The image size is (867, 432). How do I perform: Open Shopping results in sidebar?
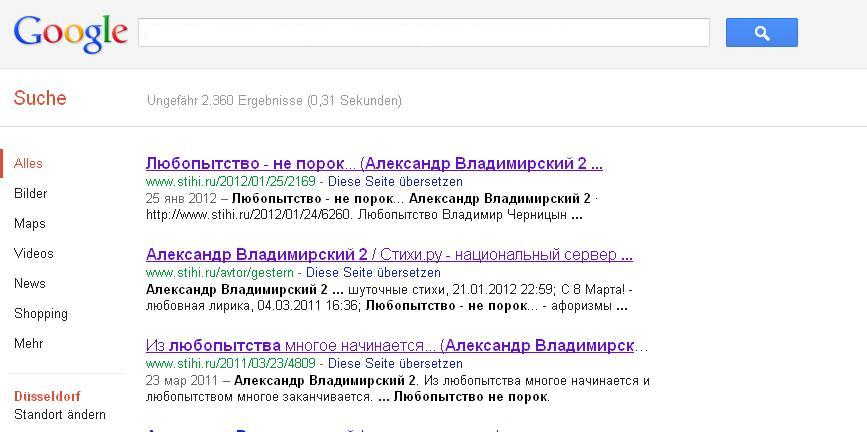click(x=40, y=313)
